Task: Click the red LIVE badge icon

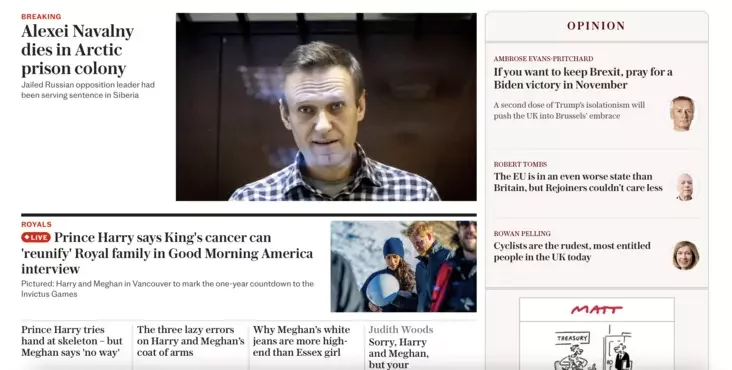Action: click(36, 237)
